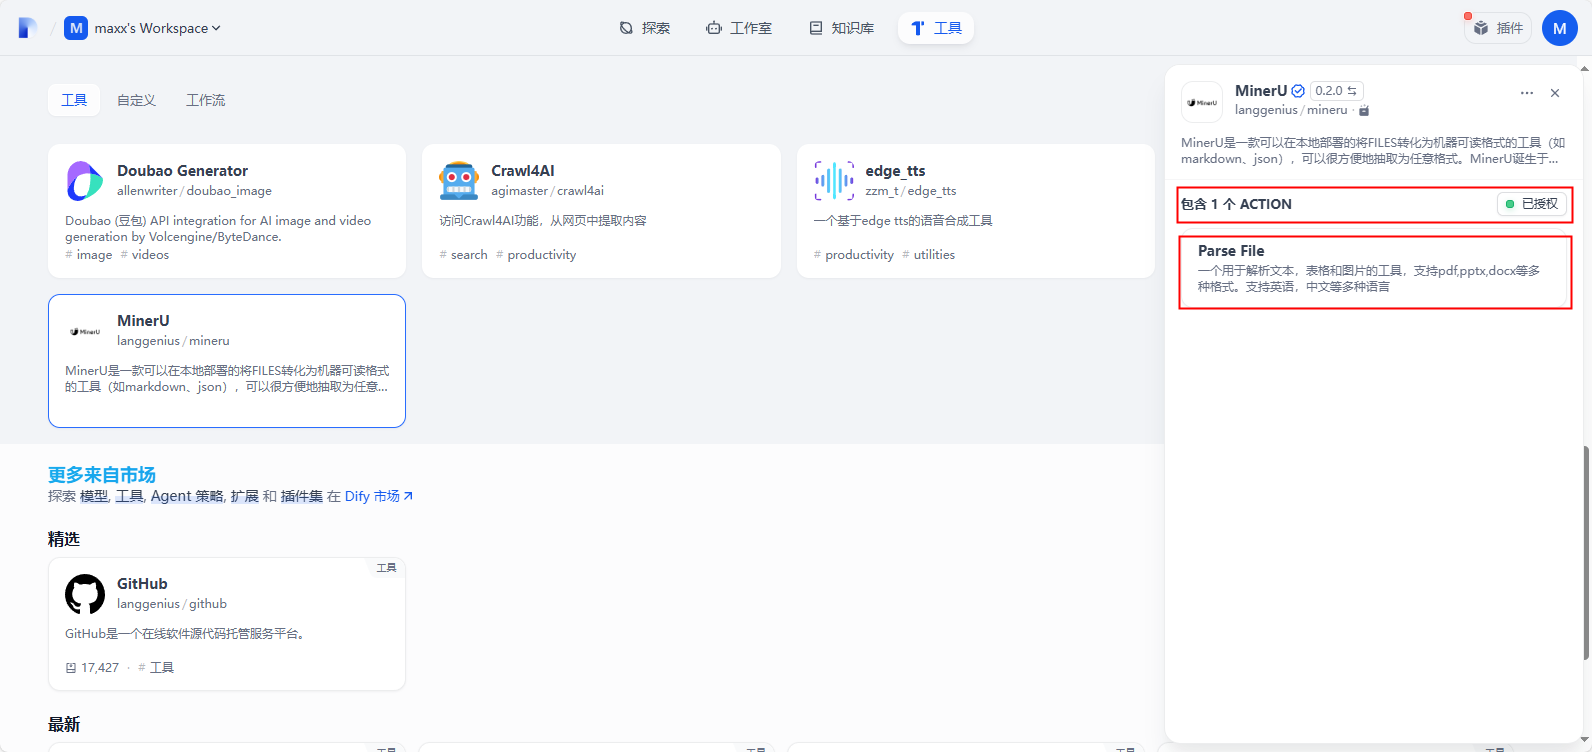Viewport: 1592px width, 752px height.
Task: Click the MinerU logo in the tool card
Action: tap(85, 331)
